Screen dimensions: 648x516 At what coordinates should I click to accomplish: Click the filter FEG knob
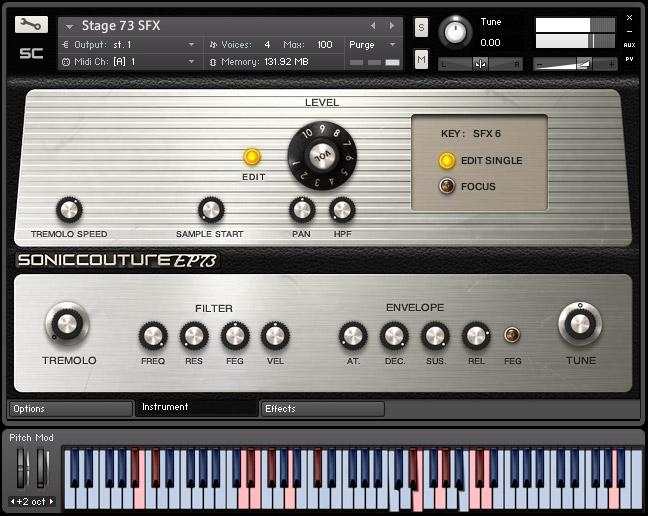click(235, 336)
